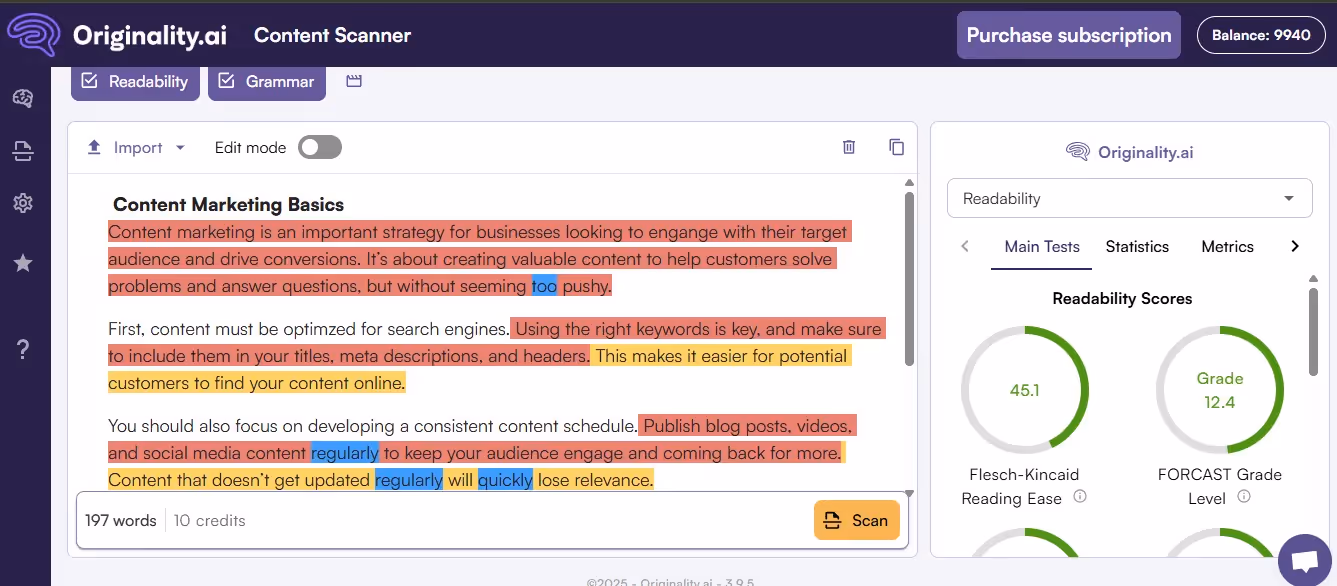Click the 'Content Marketing Basics' heading
The height and width of the screenshot is (586, 1337).
(228, 205)
